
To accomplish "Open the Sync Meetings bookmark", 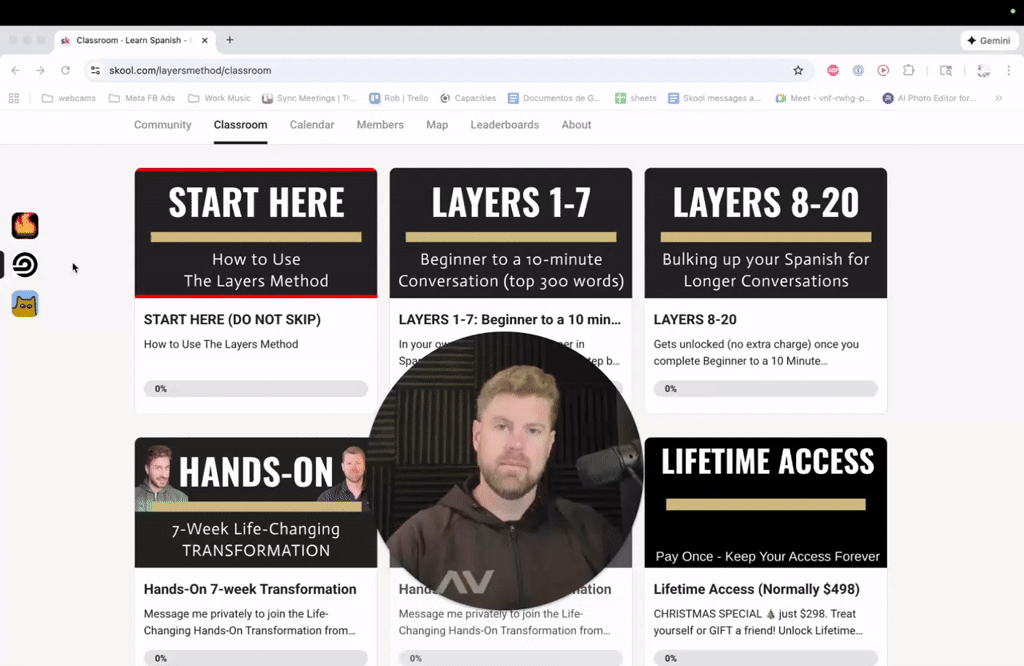I will point(309,98).
